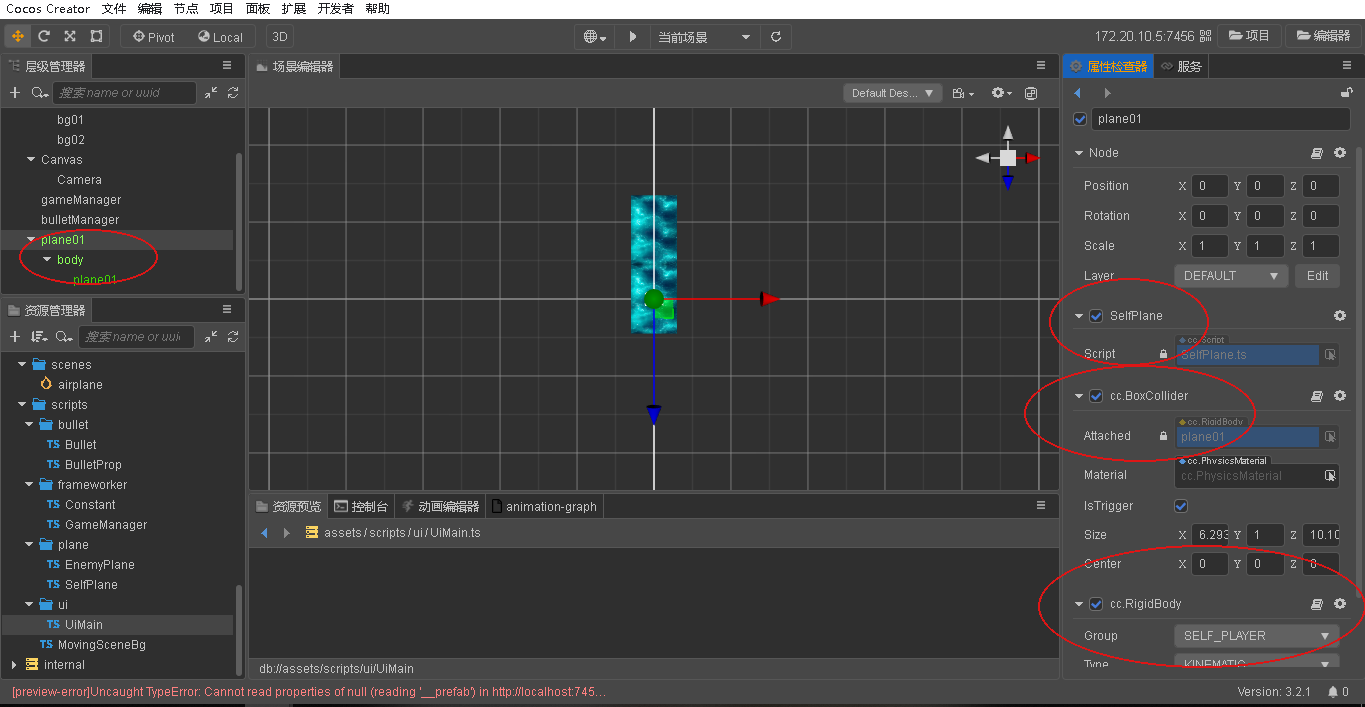Refresh the assets panel

(x=233, y=336)
